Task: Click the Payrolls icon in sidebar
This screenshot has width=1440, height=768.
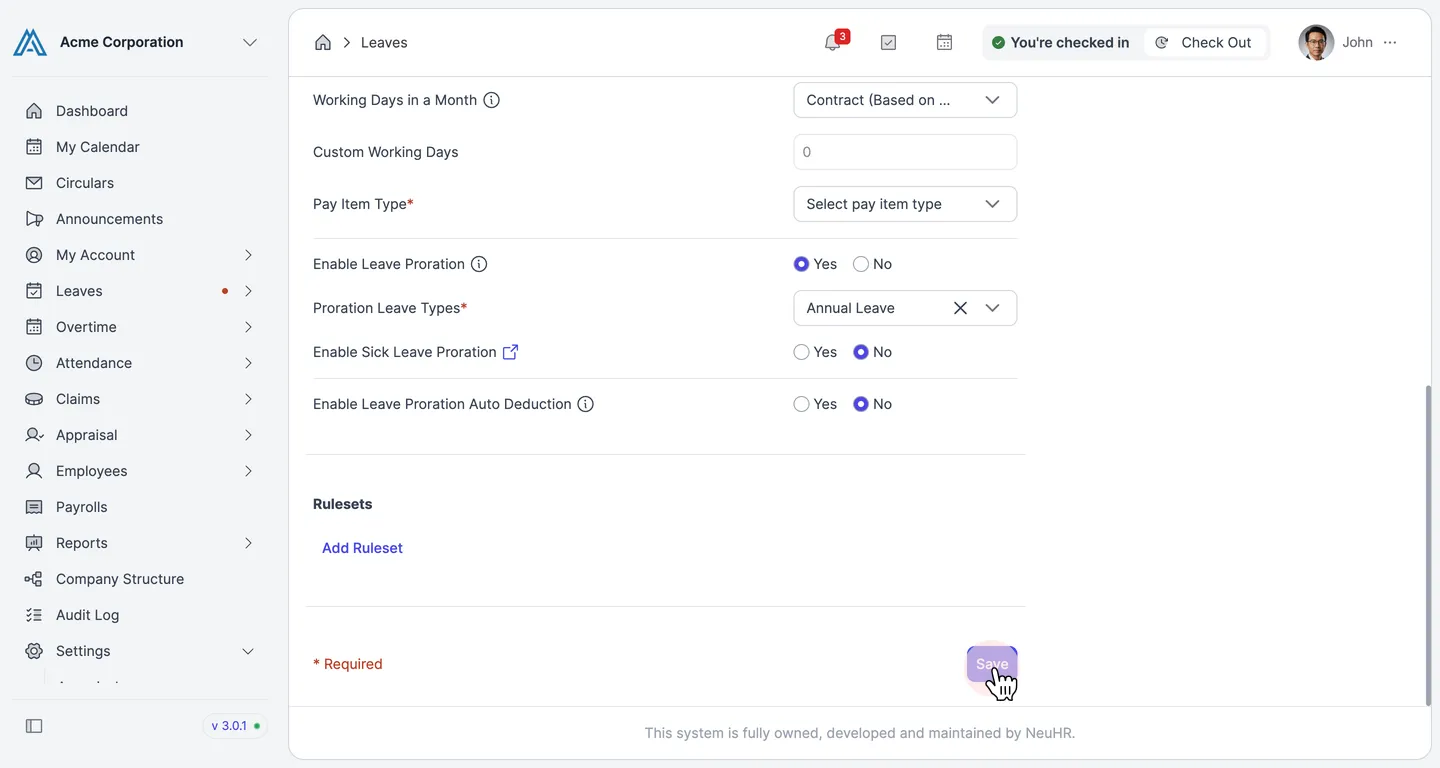Action: tap(34, 507)
